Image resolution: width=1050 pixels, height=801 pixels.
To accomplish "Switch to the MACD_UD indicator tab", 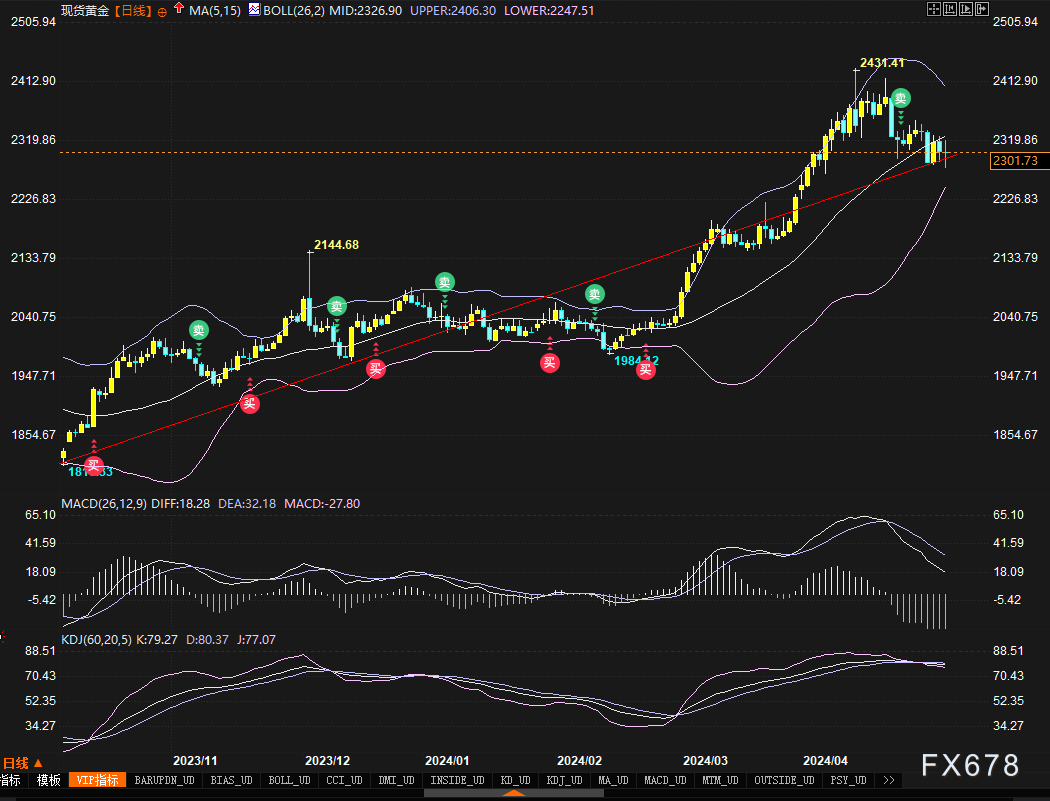I will tap(664, 780).
